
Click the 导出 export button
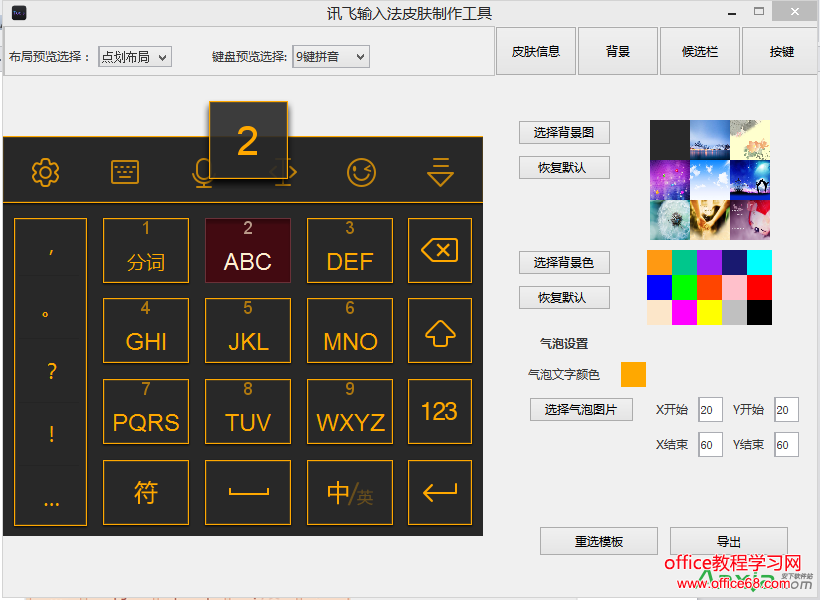pos(728,540)
